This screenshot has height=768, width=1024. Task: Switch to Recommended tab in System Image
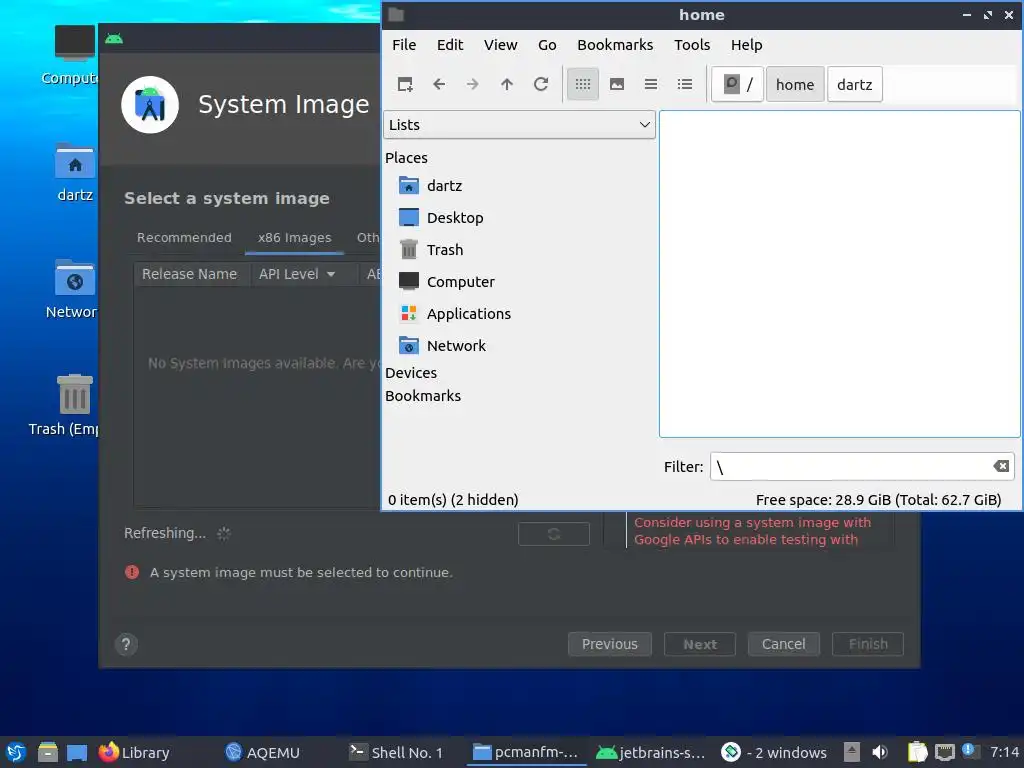click(184, 238)
